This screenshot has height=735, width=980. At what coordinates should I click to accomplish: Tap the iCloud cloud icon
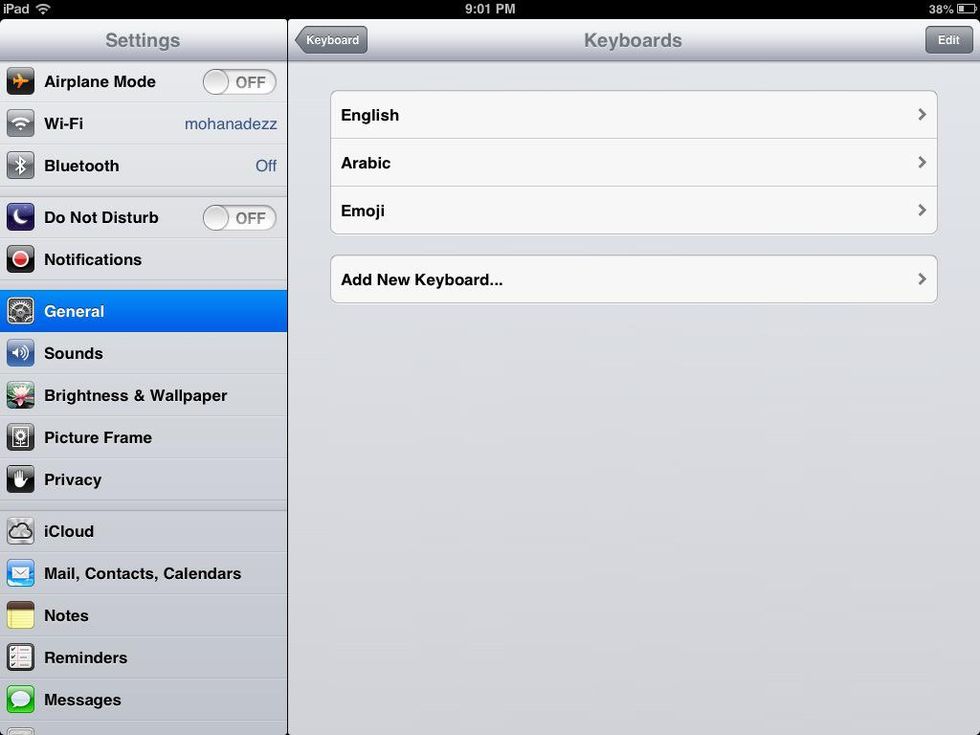[20, 532]
